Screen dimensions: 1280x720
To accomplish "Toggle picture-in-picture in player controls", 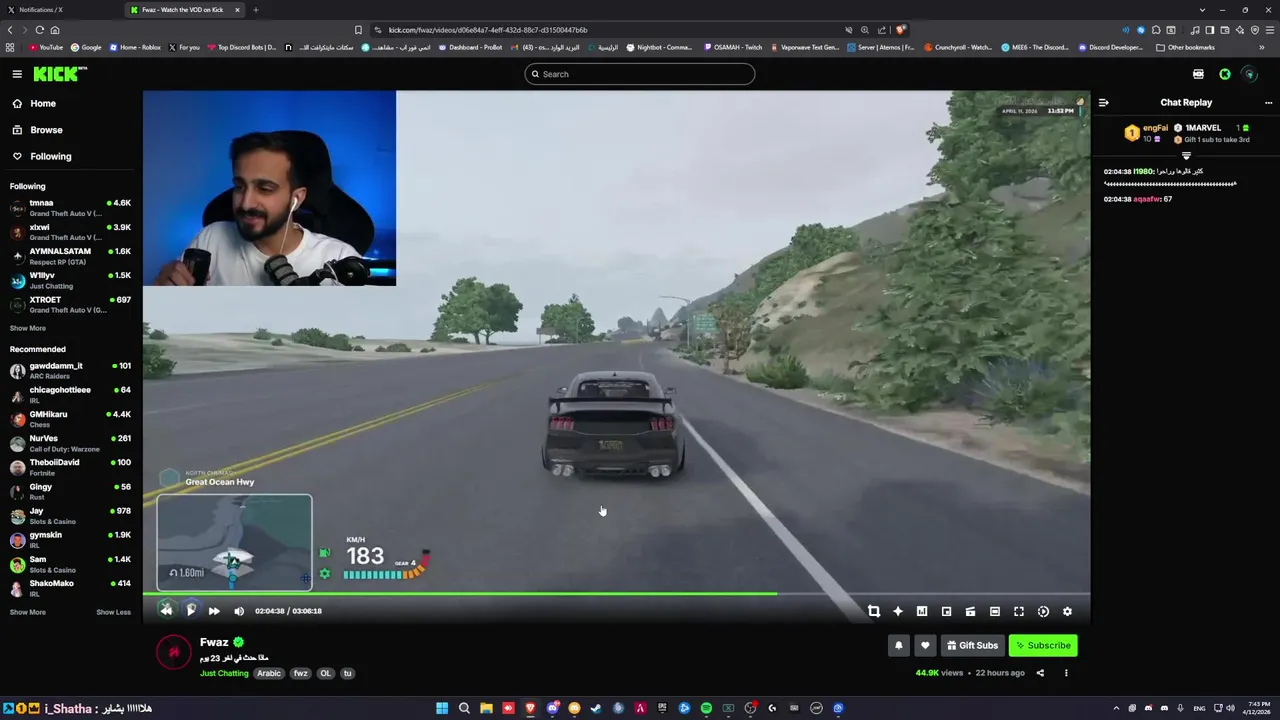I will point(946,611).
